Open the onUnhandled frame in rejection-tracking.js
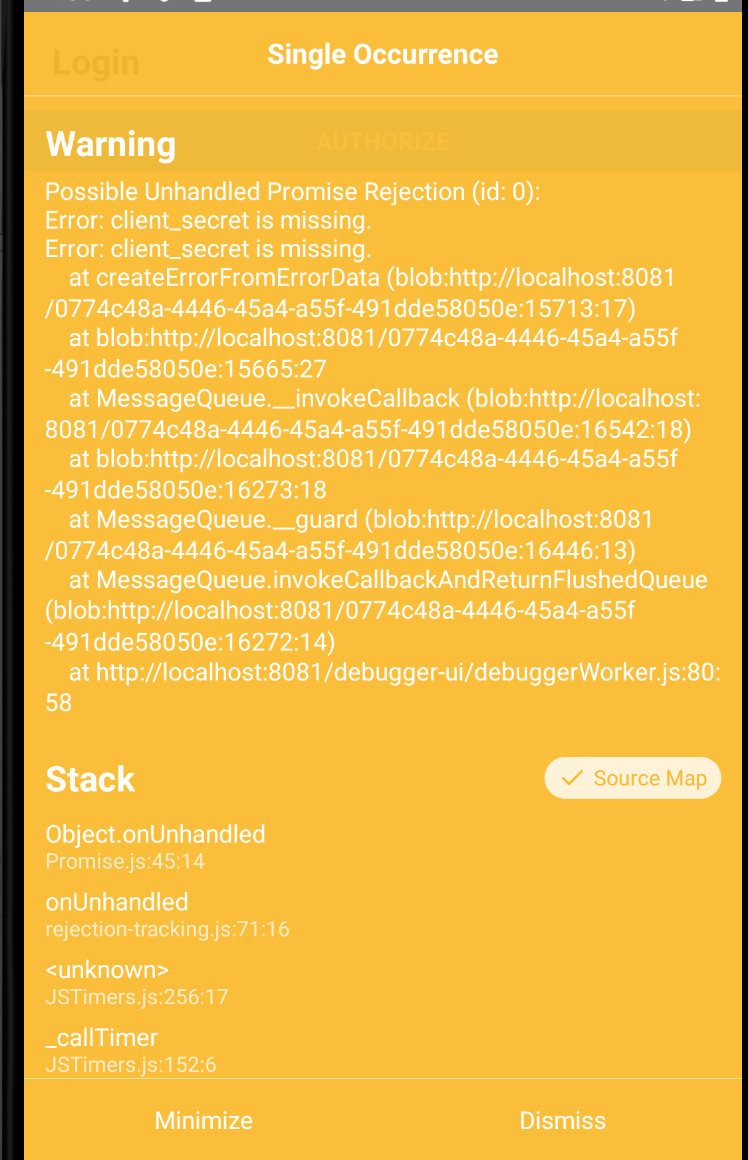The width and height of the screenshot is (748, 1160). pos(117,901)
